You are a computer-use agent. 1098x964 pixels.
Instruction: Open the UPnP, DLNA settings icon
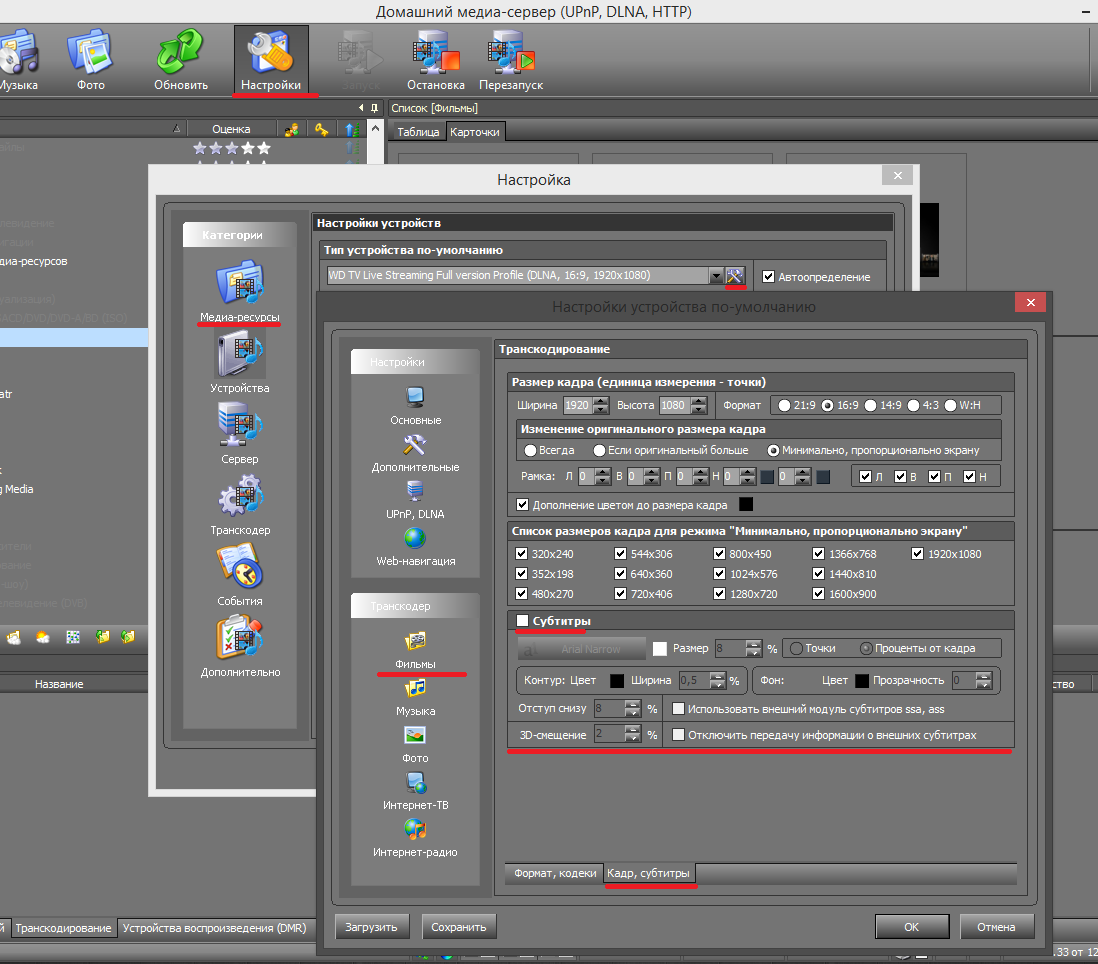click(x=415, y=492)
